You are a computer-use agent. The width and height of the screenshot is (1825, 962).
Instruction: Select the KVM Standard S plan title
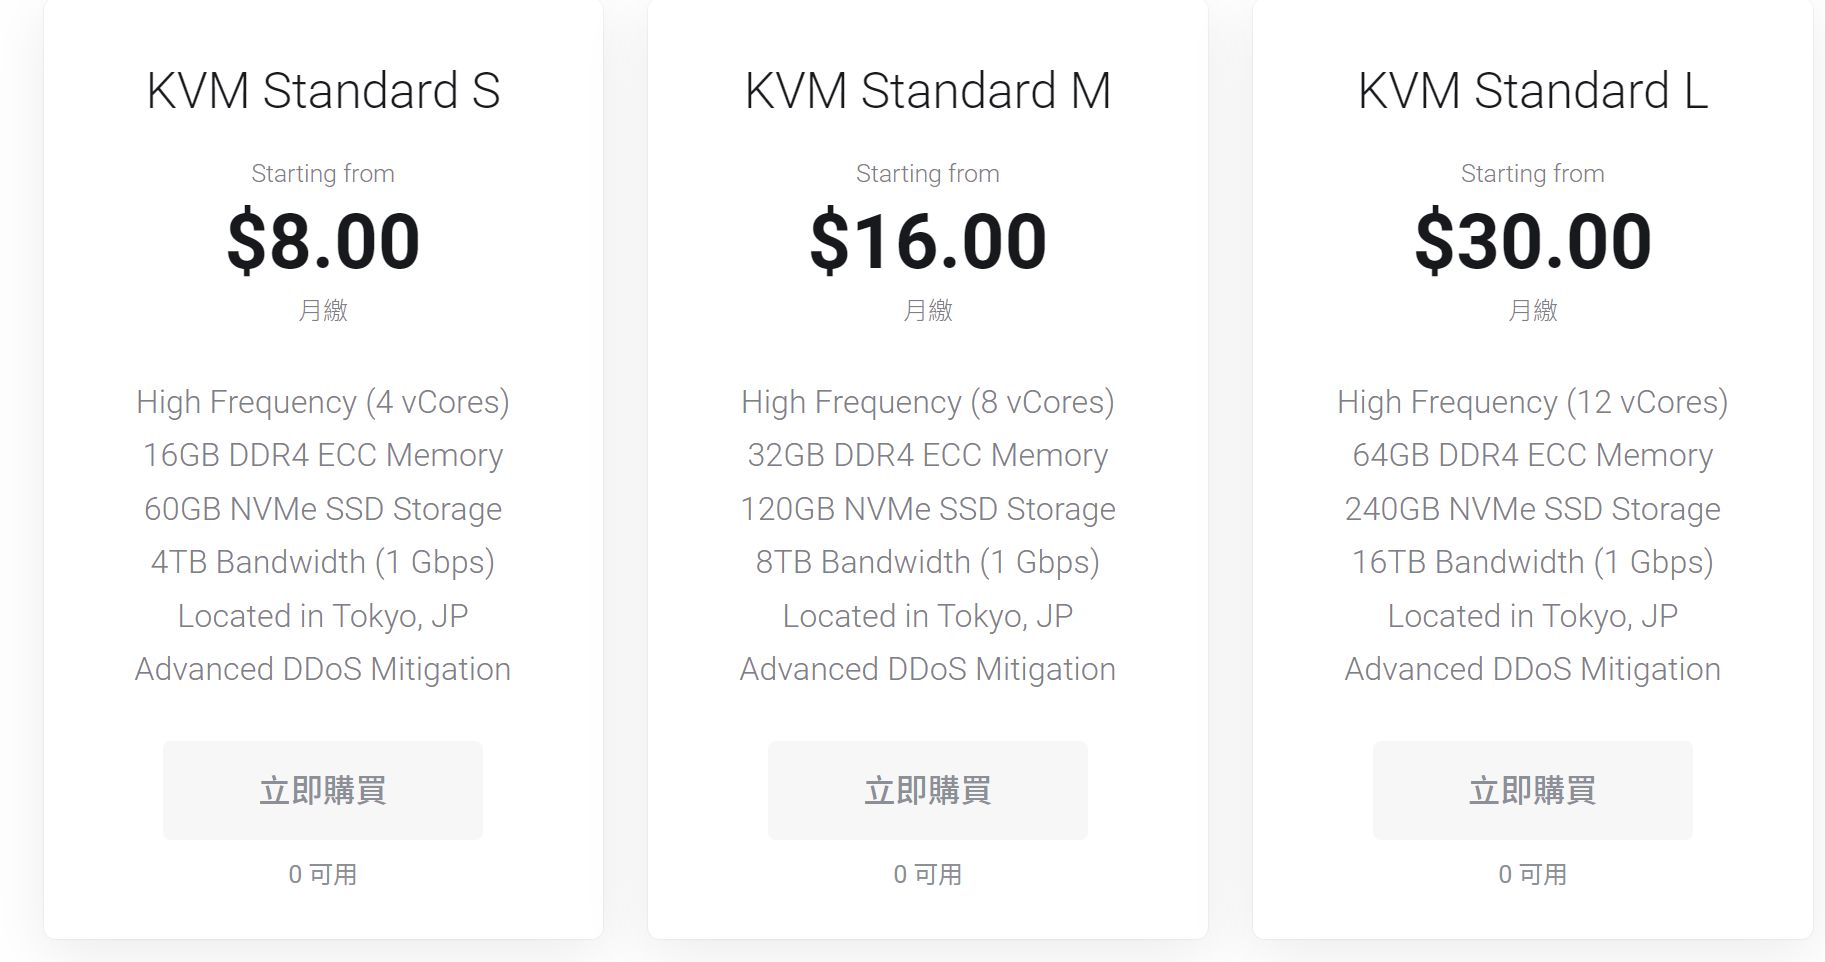click(323, 91)
